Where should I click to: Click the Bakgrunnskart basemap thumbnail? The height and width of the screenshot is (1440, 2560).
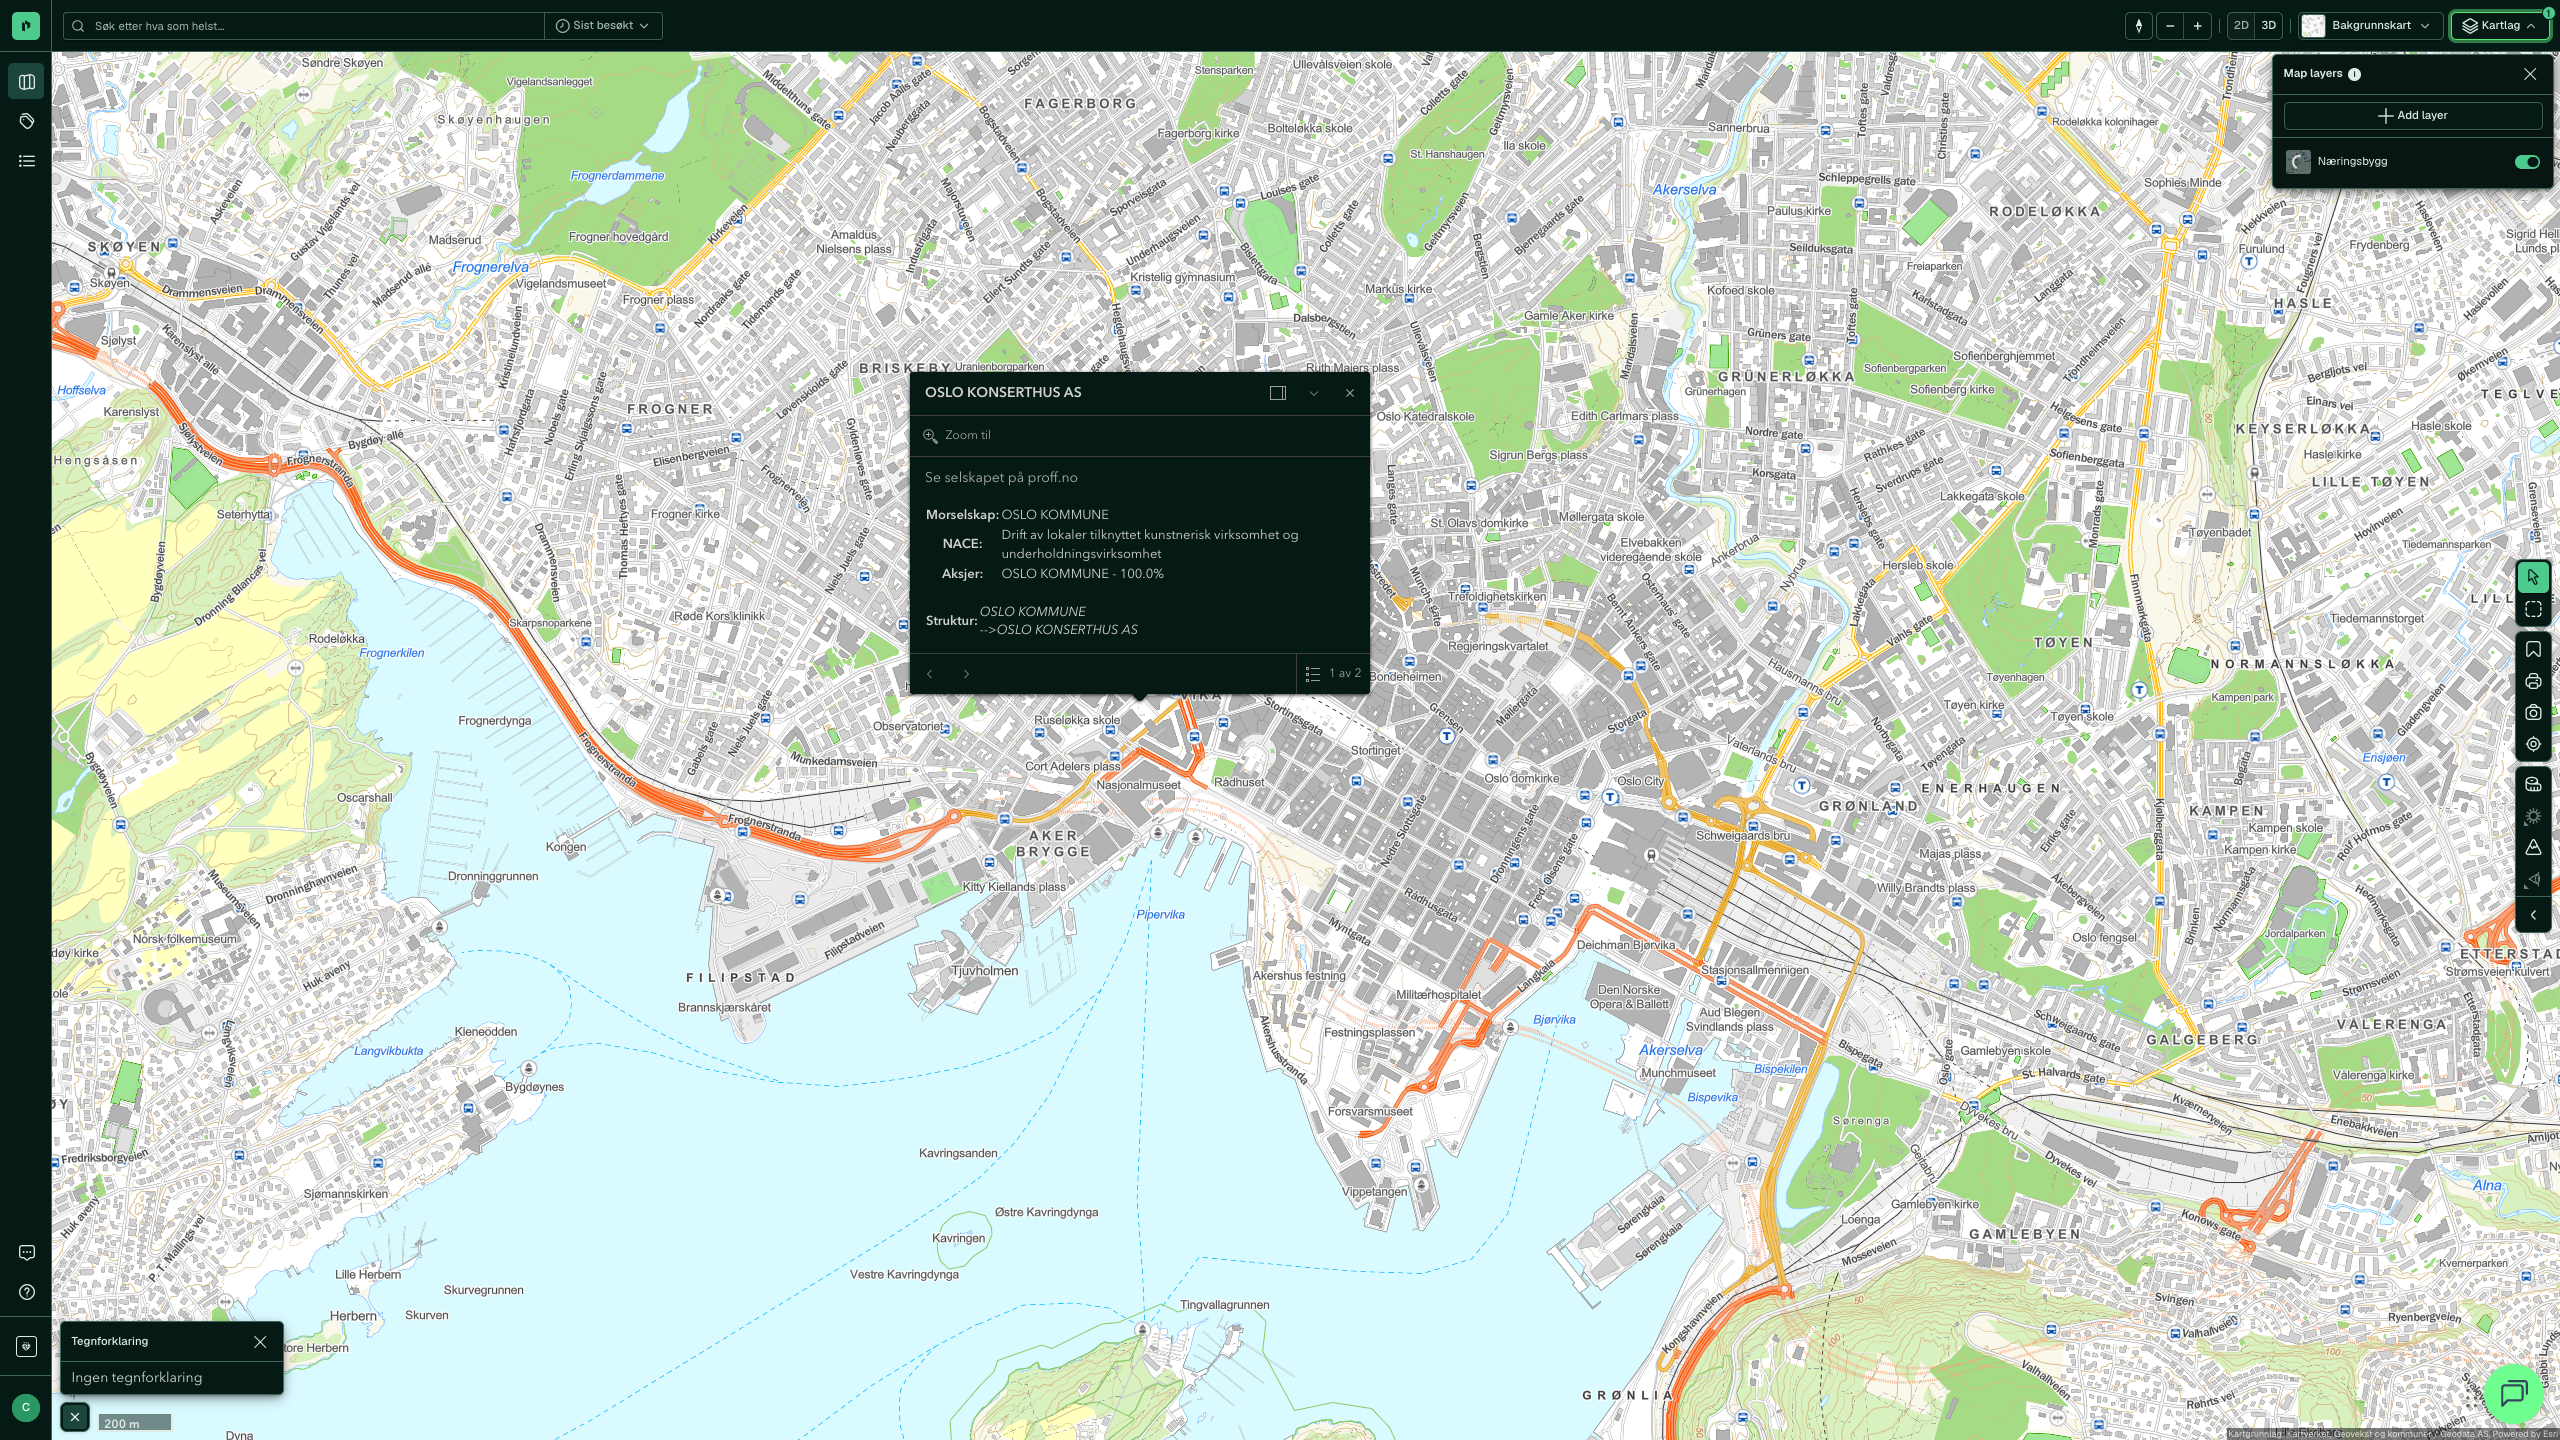[x=2313, y=26]
